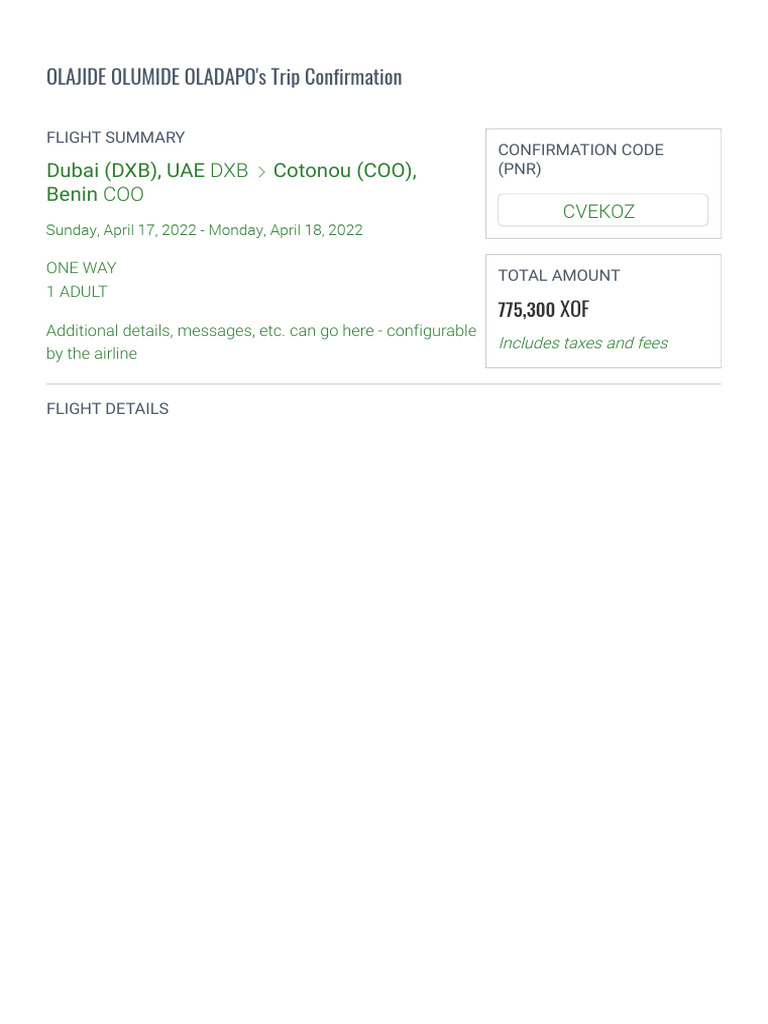Click the ONE WAY trip type label
The image size is (768, 1024).
pos(81,268)
